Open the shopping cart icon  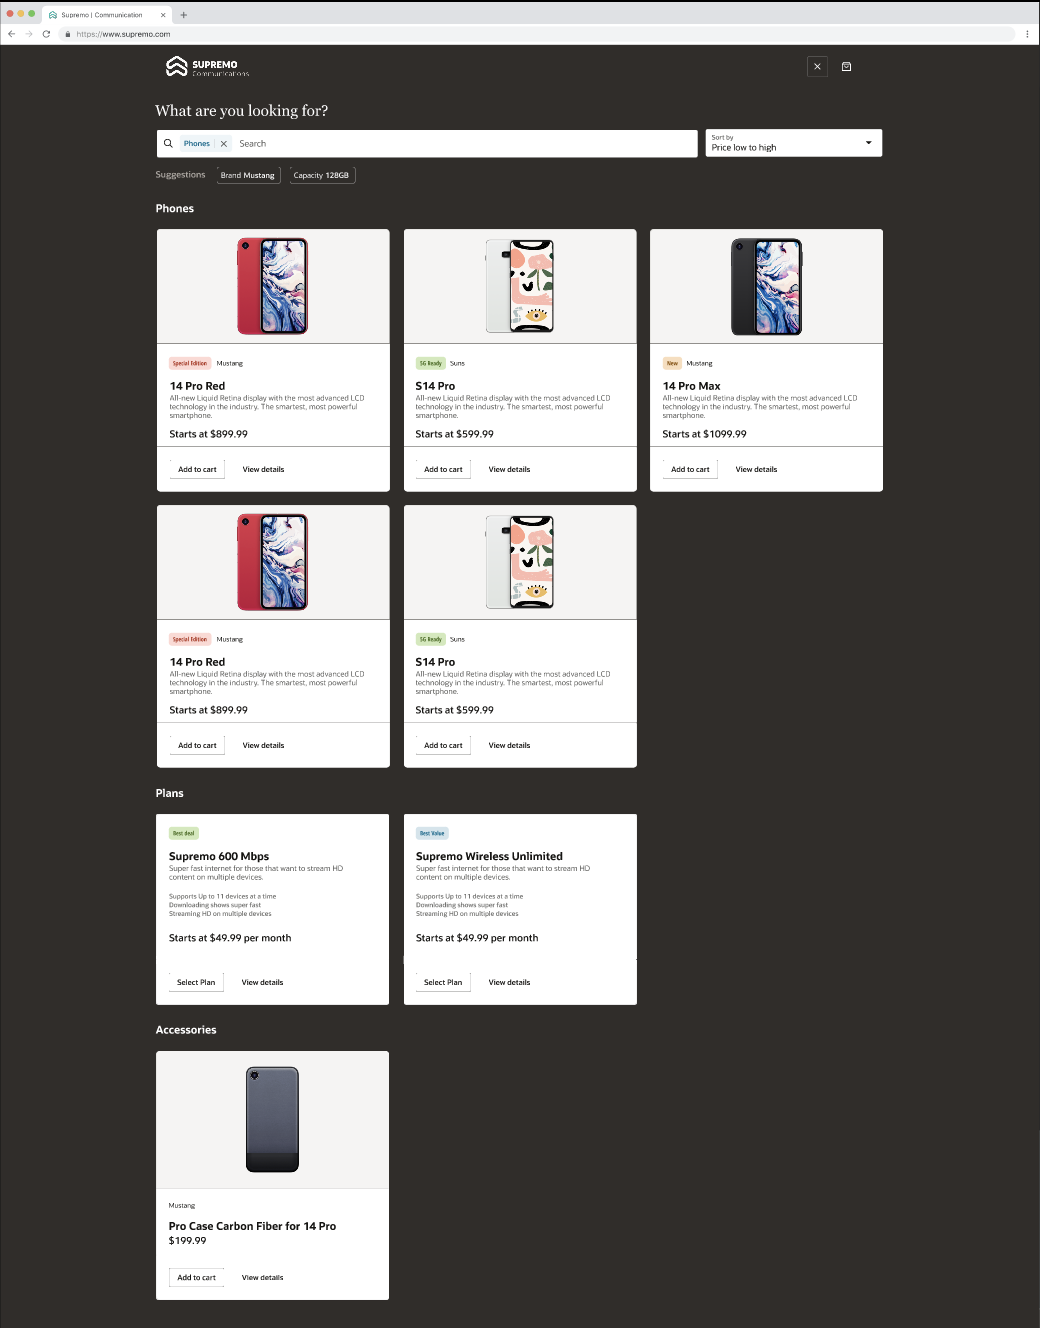pyautogui.click(x=846, y=67)
